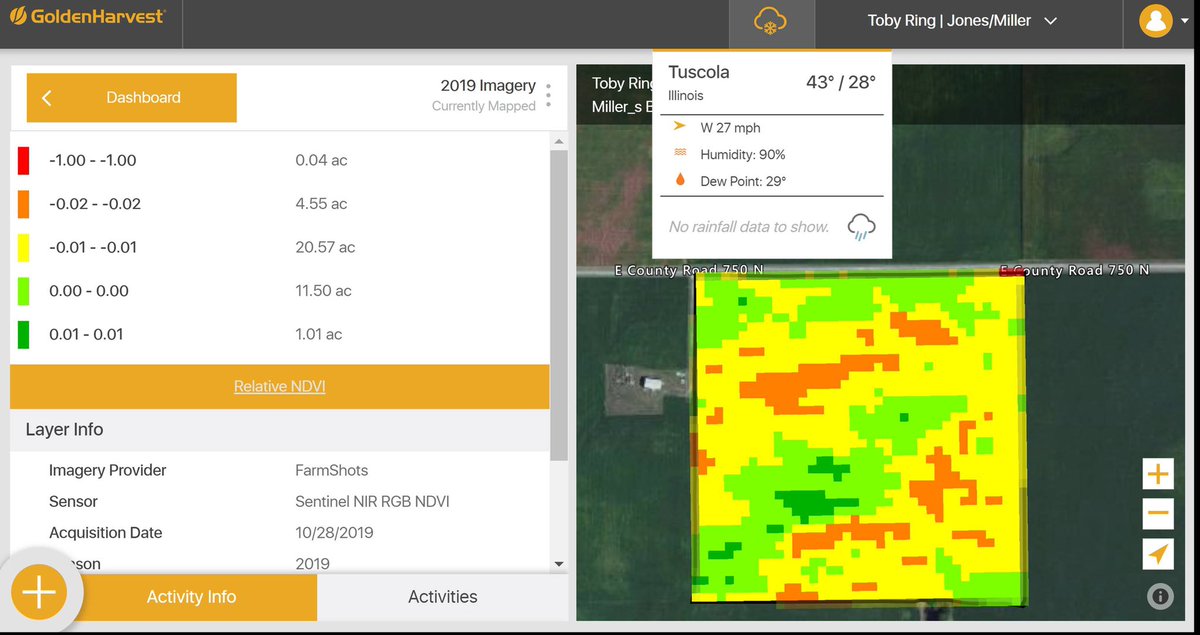Image resolution: width=1200 pixels, height=635 pixels.
Task: Click the 20.57 ac value
Action: coord(325,247)
